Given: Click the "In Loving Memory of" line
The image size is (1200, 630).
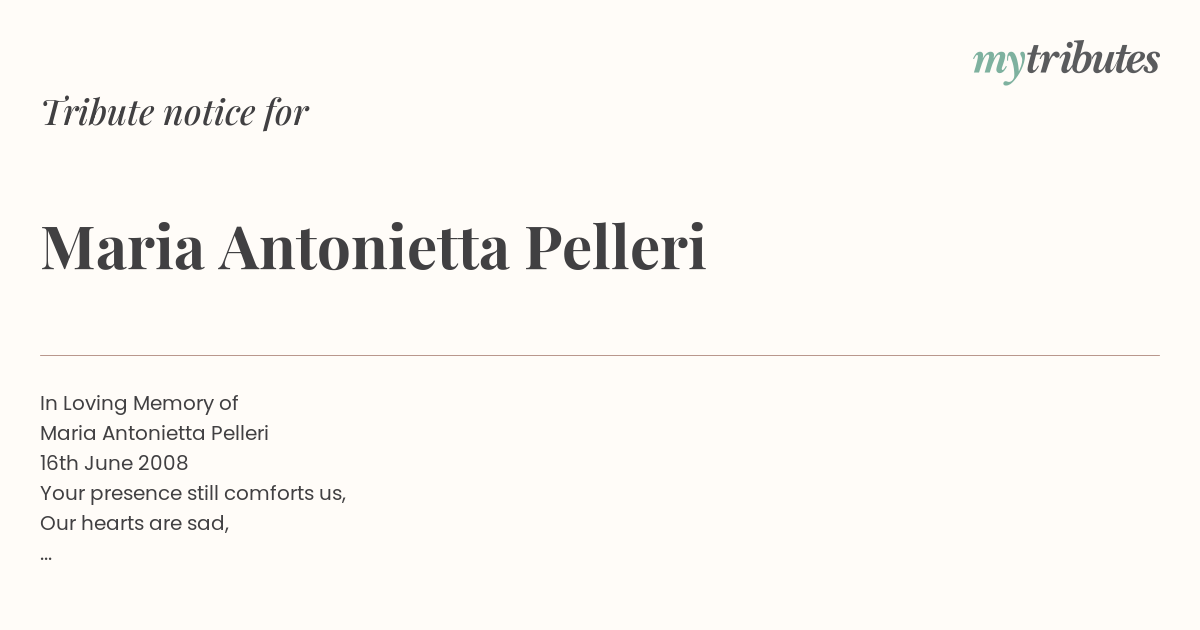Looking at the screenshot, I should pos(139,403).
